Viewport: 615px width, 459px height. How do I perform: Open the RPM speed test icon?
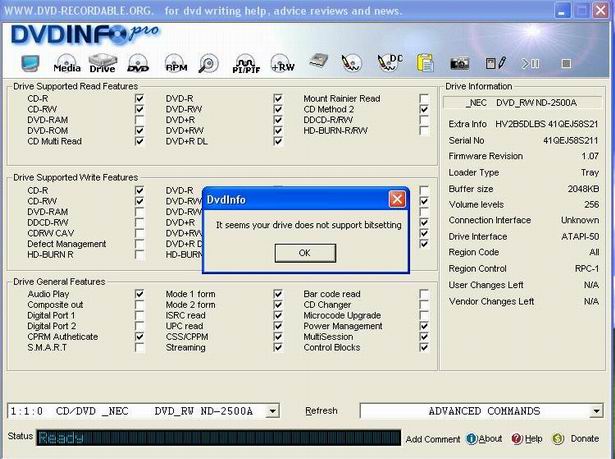click(x=176, y=63)
